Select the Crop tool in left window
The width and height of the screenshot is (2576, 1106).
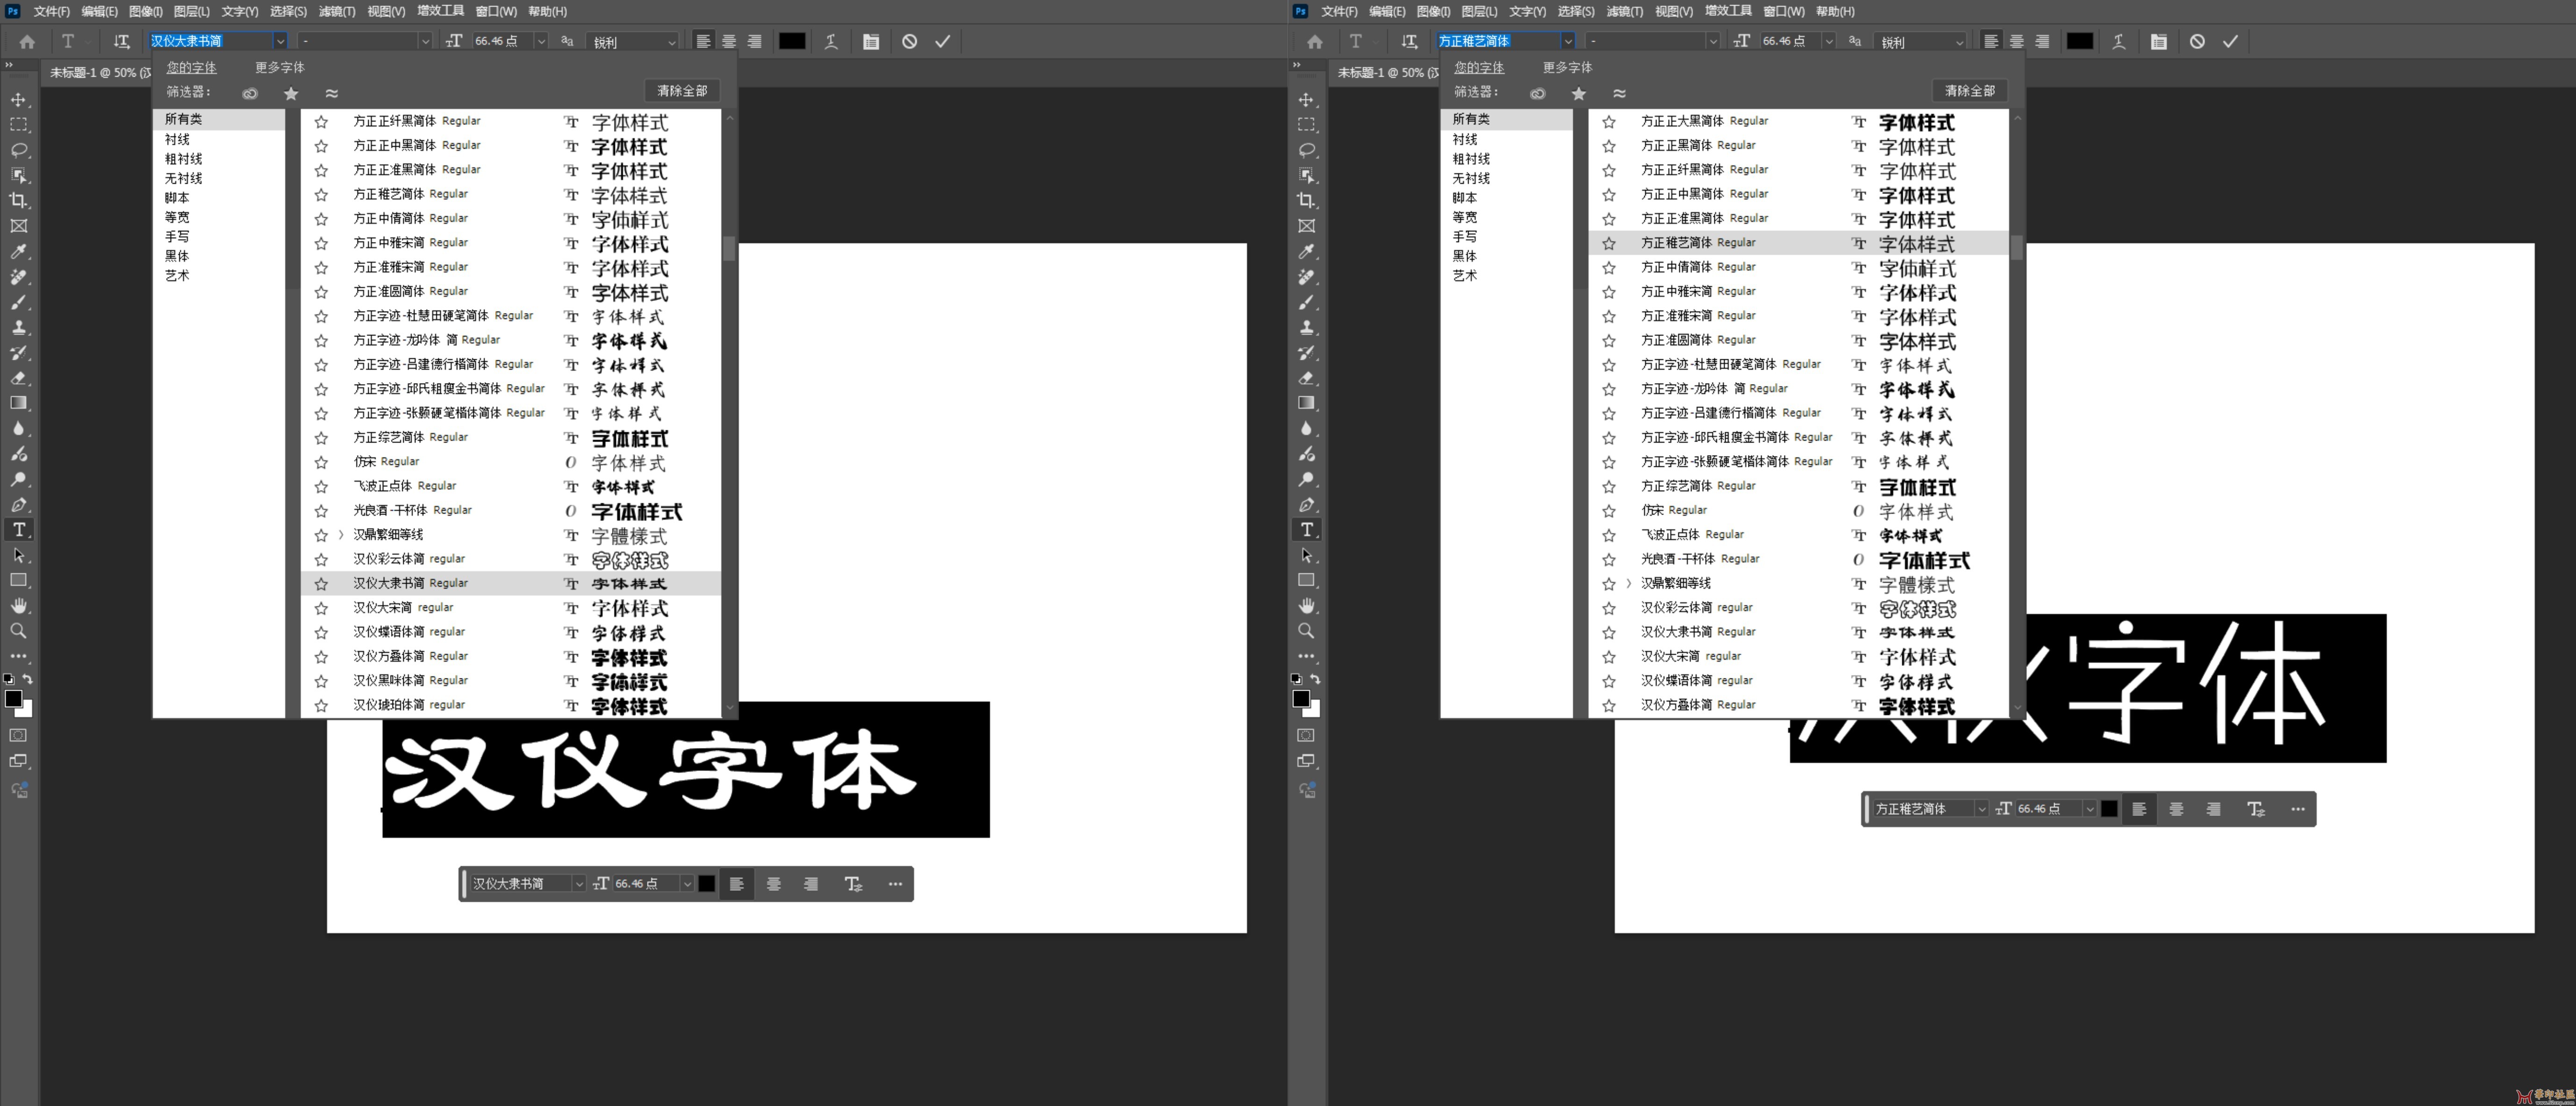pos(19,200)
